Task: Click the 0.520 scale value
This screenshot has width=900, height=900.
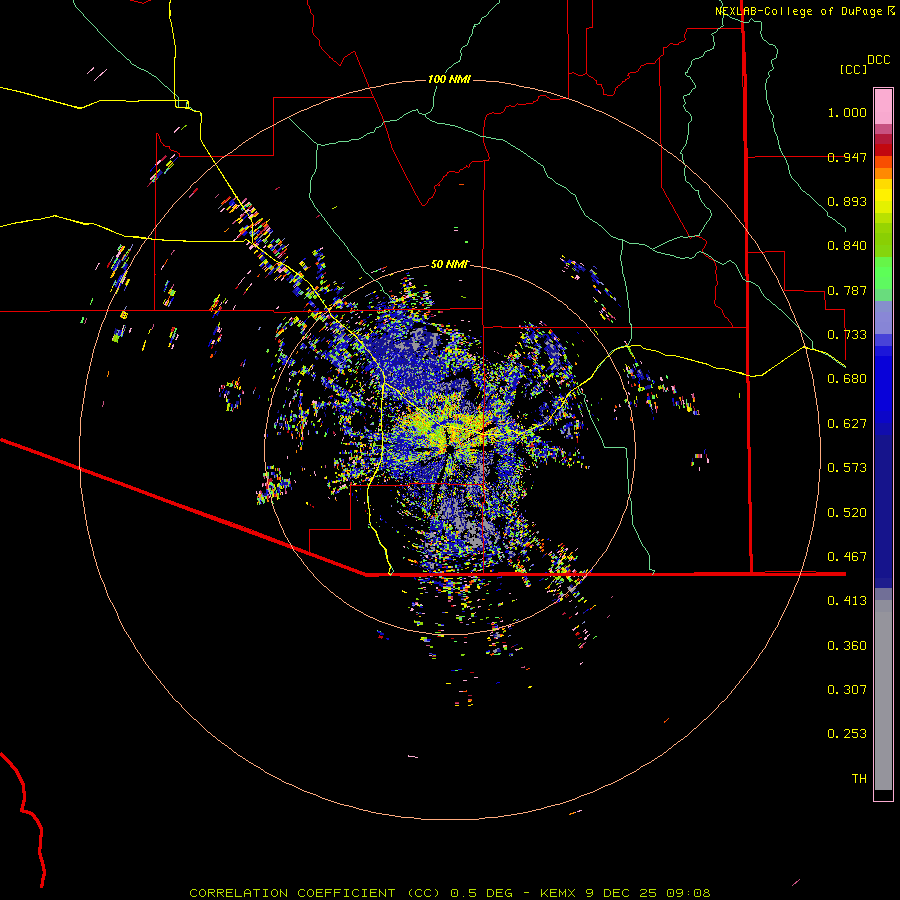Action: (x=847, y=513)
